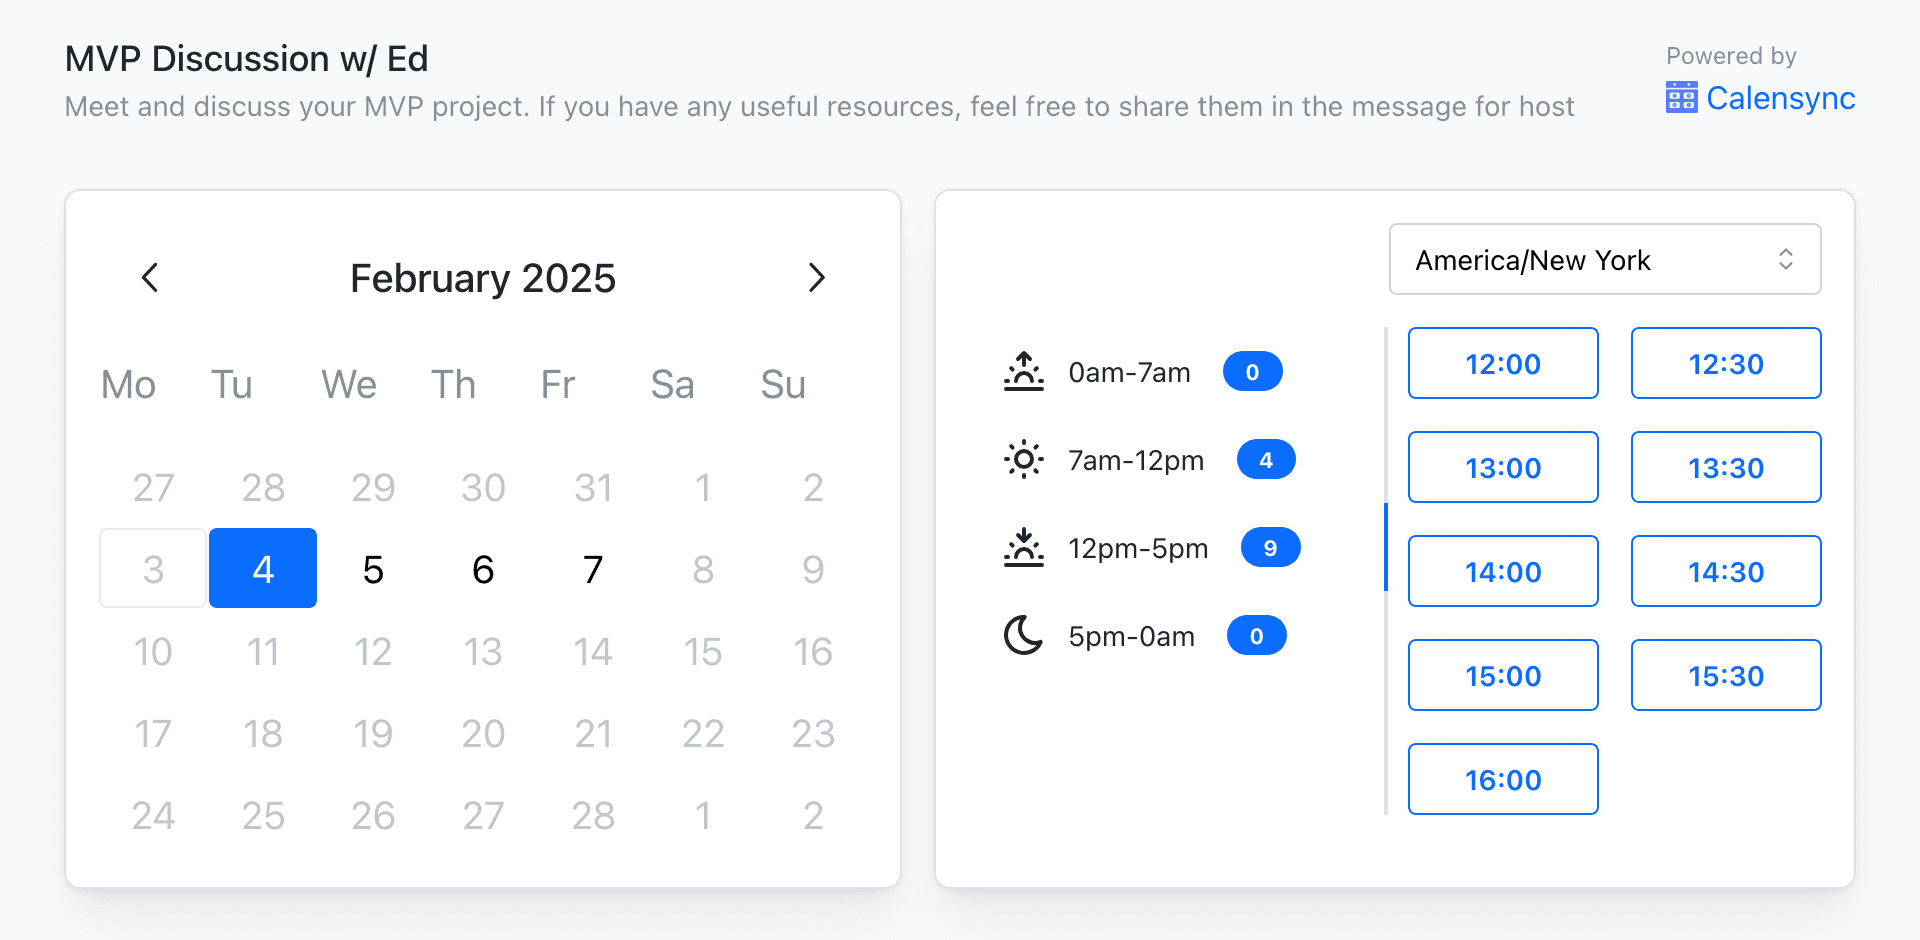This screenshot has width=1920, height=940.
Task: Open the America/New York timezone selector
Action: (x=1604, y=259)
